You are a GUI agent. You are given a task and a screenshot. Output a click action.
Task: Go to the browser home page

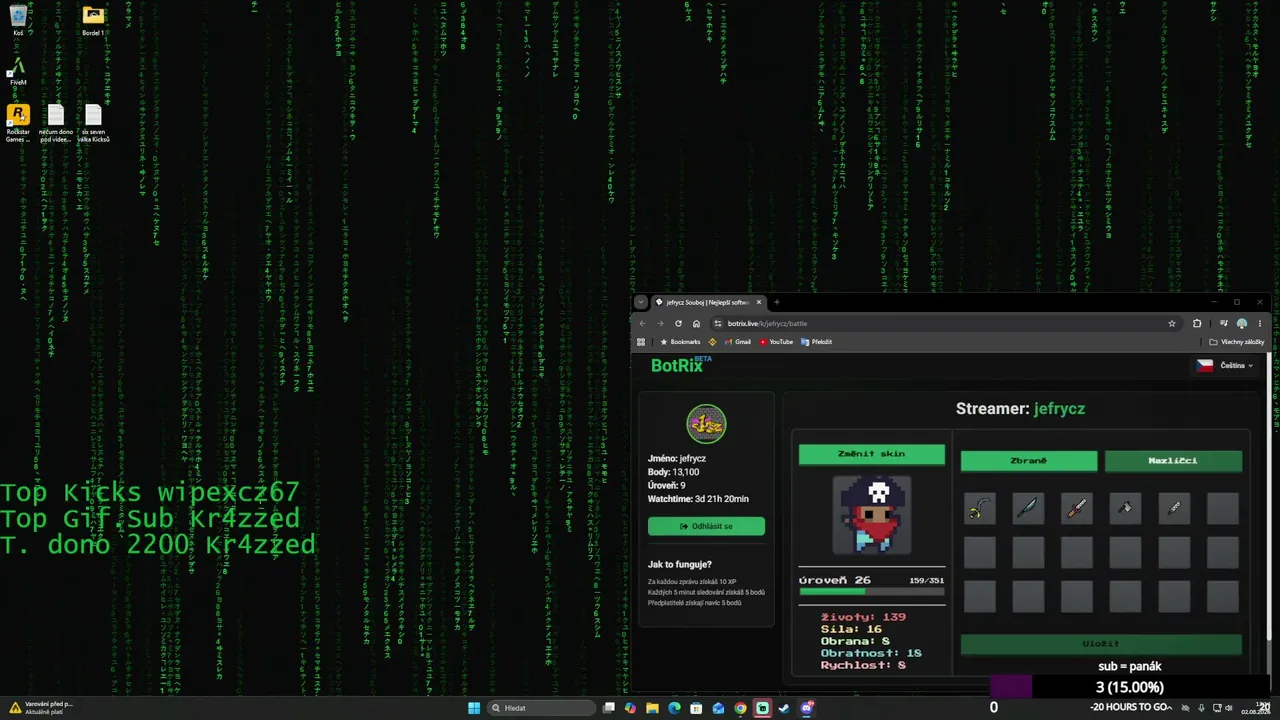coord(696,324)
